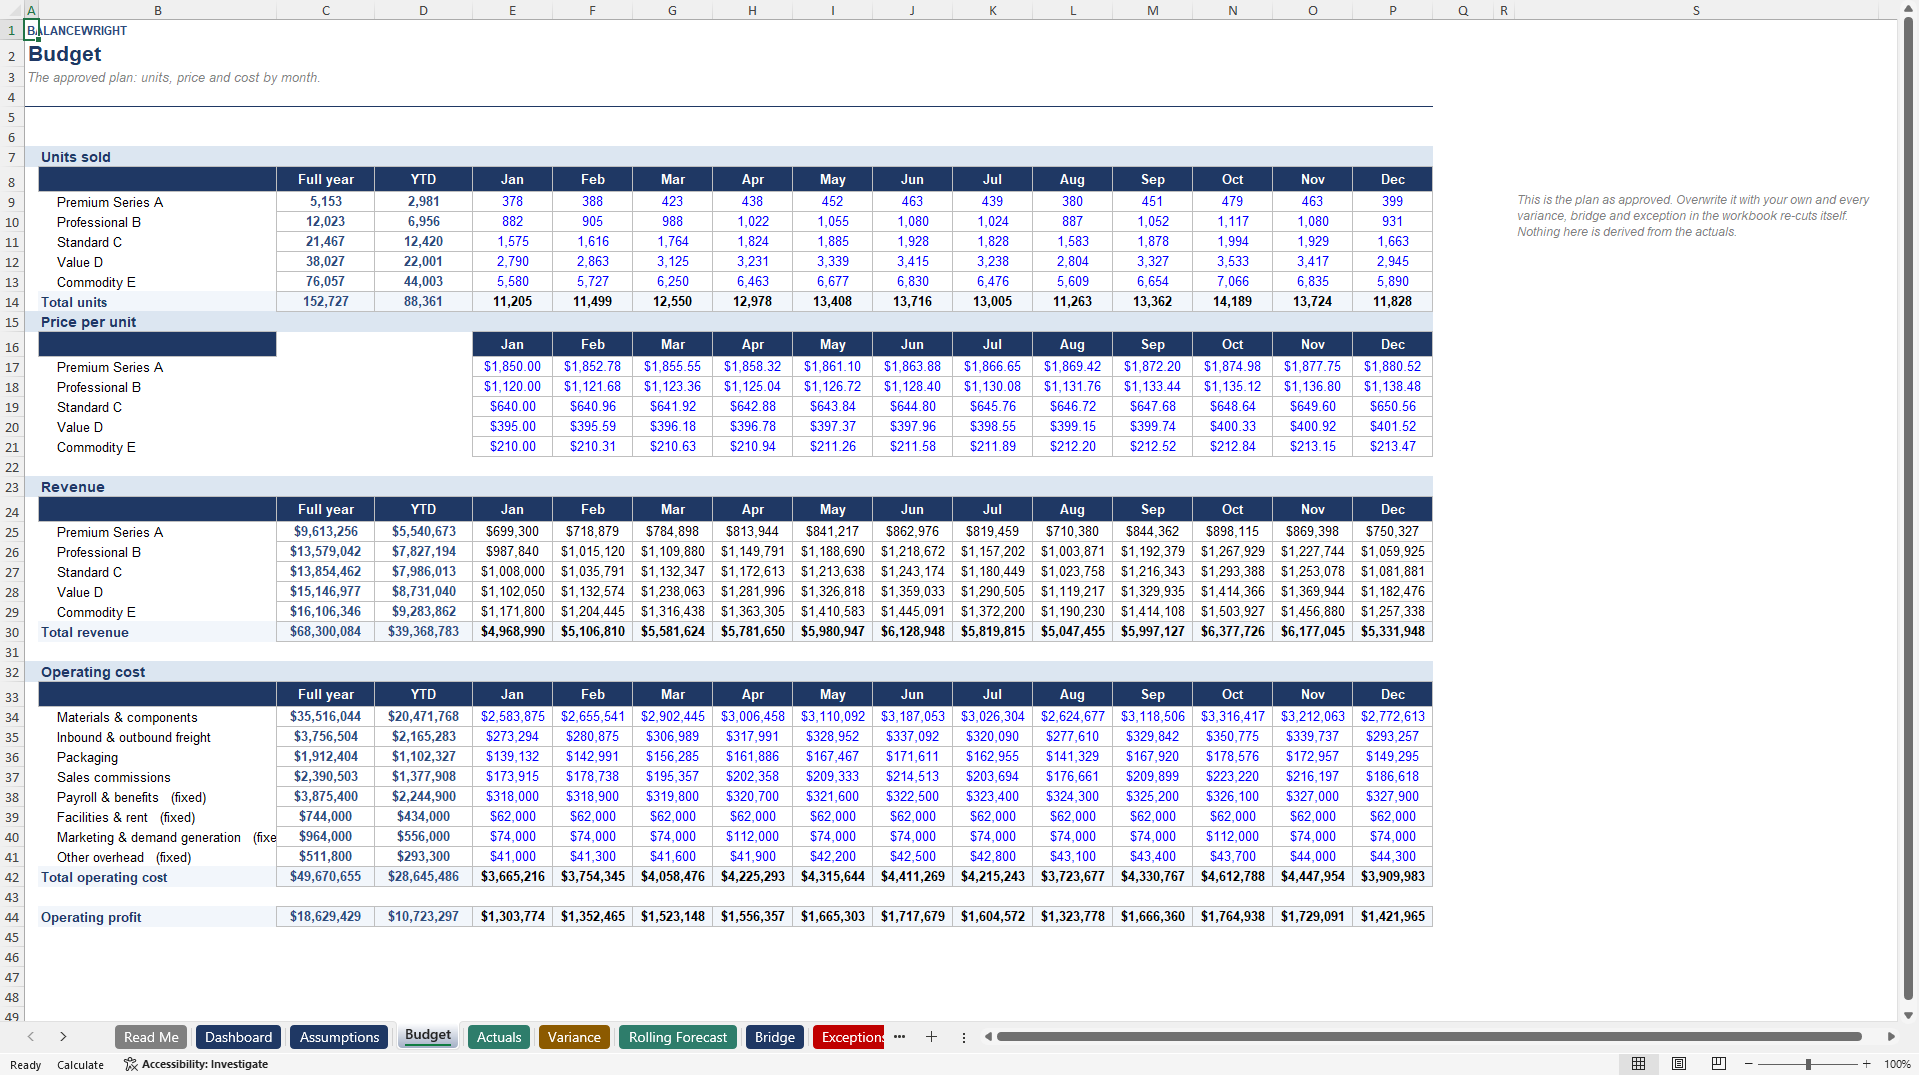Image resolution: width=1919 pixels, height=1075 pixels.
Task: Switch to Page Layout view icon
Action: [x=1679, y=1064]
